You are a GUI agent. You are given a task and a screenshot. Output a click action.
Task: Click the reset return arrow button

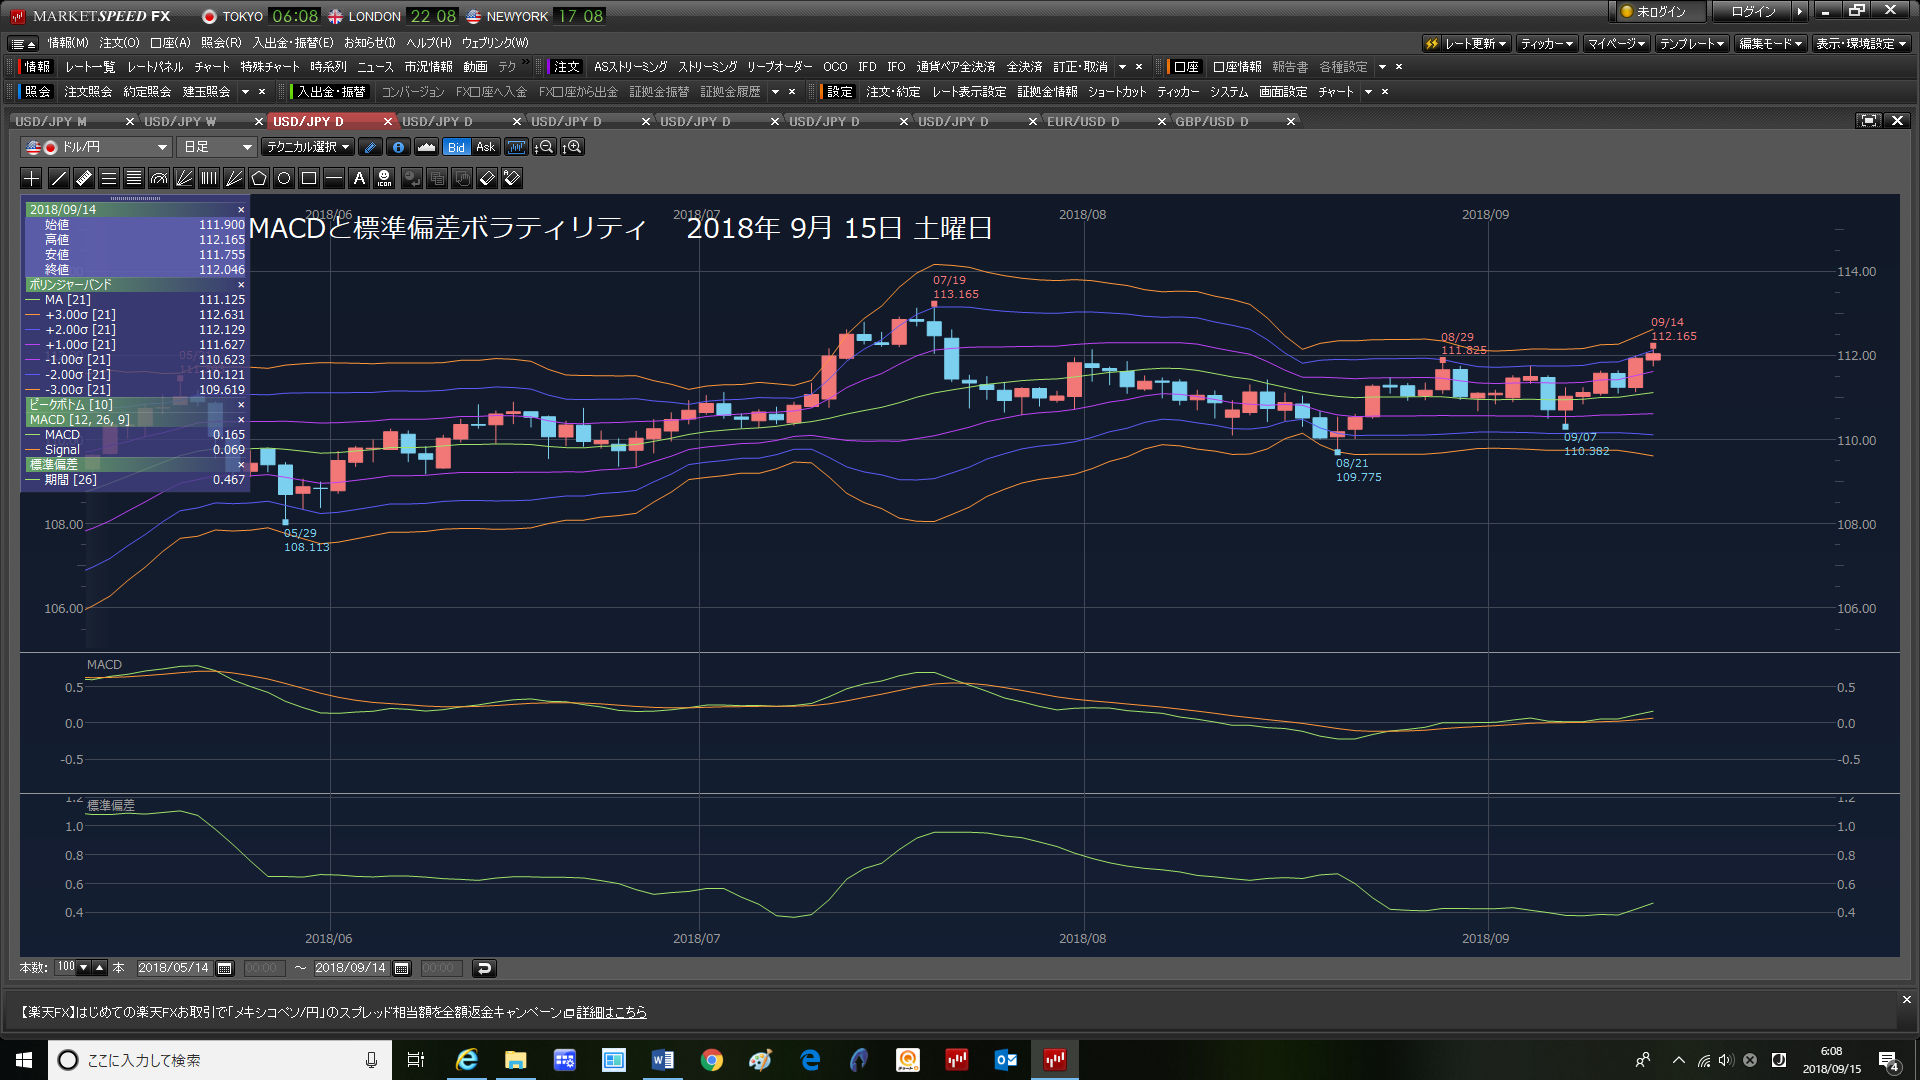click(x=484, y=968)
